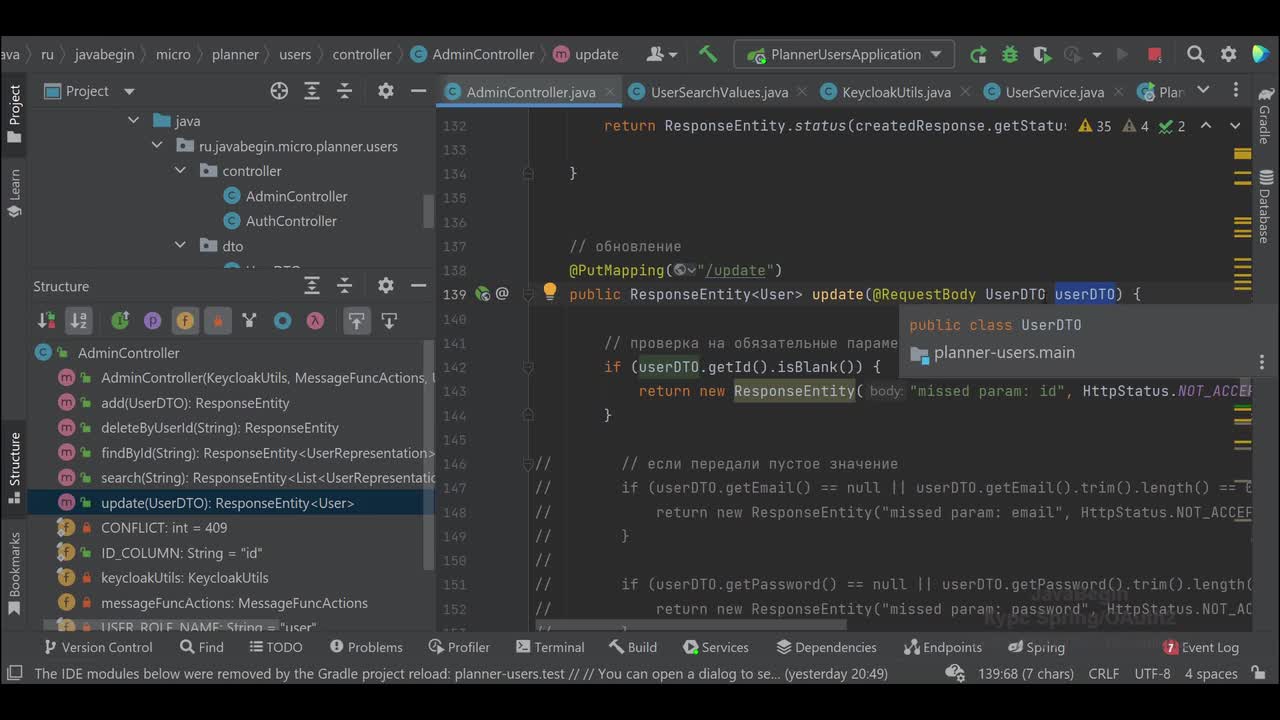The width and height of the screenshot is (1280, 720).
Task: Select opened file target icon in Project
Action: tap(279, 91)
